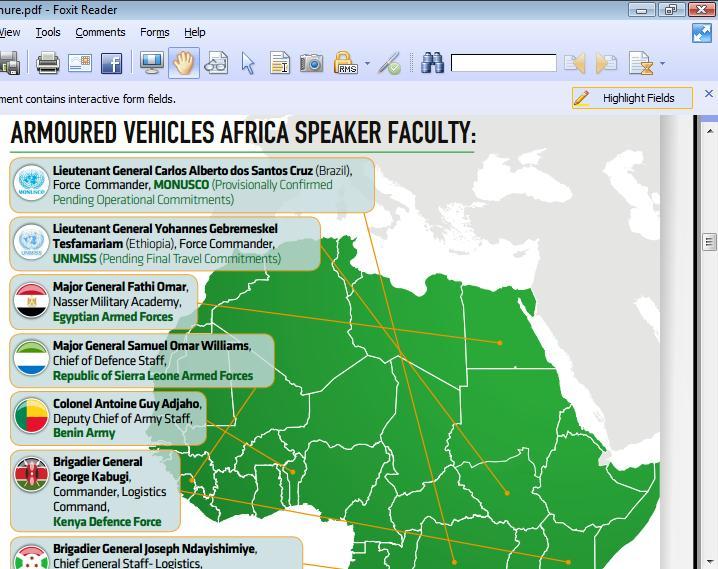Click the Benin flag next to Antoine Guy Adjaho
The width and height of the screenshot is (718, 569).
tap(31, 416)
